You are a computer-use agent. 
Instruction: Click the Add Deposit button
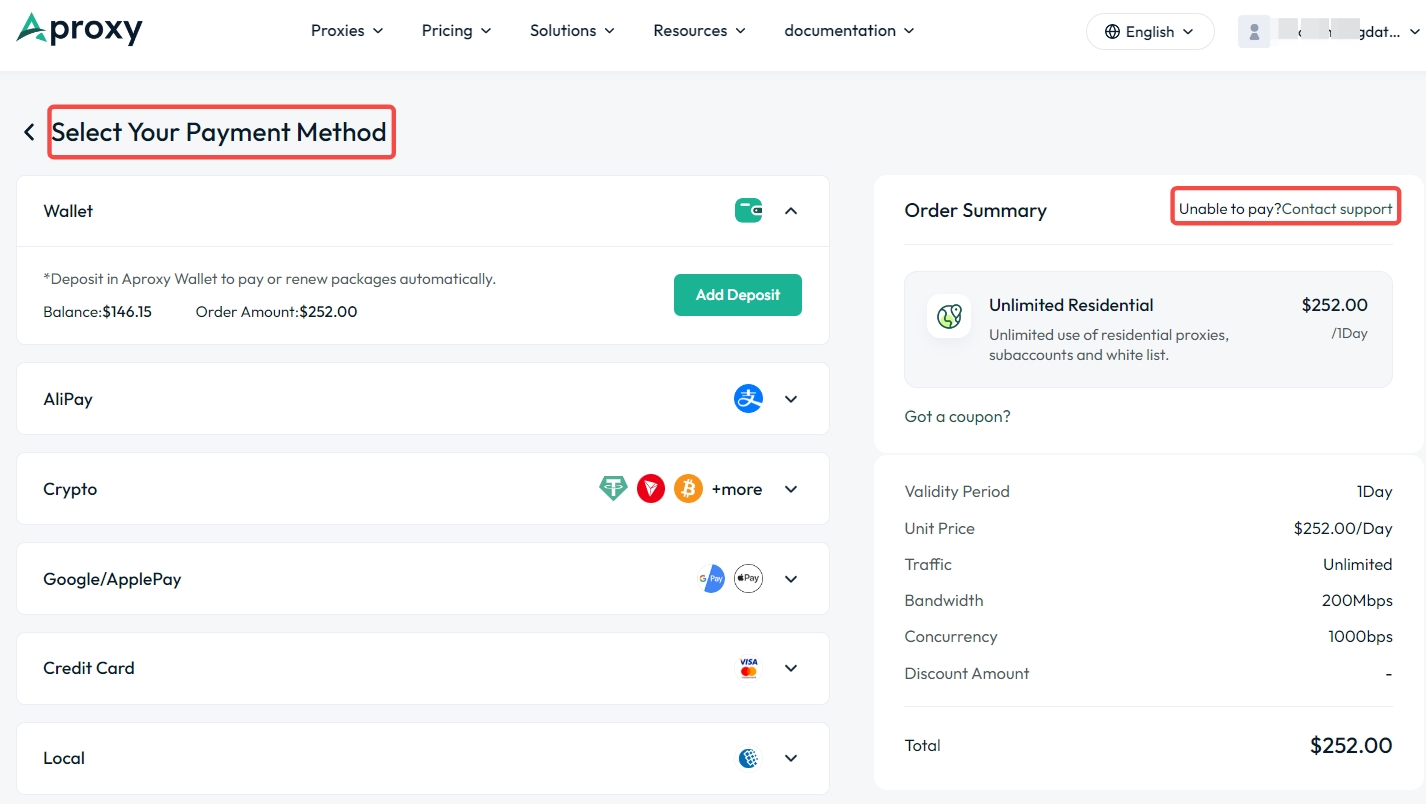[x=738, y=295]
